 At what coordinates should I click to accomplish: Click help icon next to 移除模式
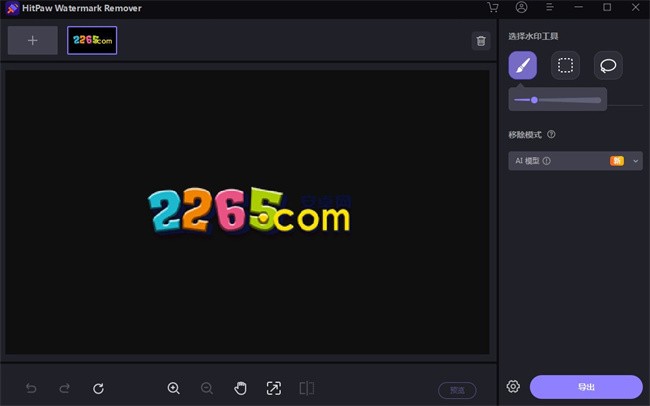(551, 134)
